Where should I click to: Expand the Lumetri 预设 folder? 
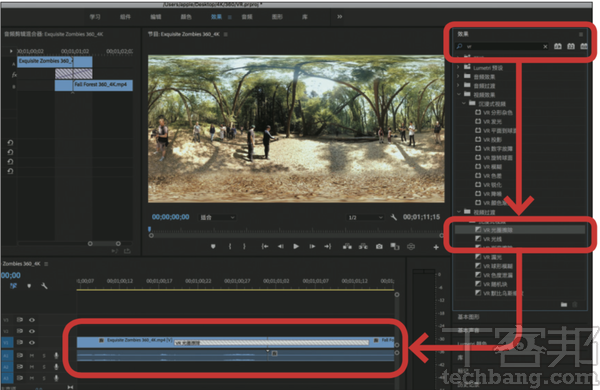coord(458,67)
